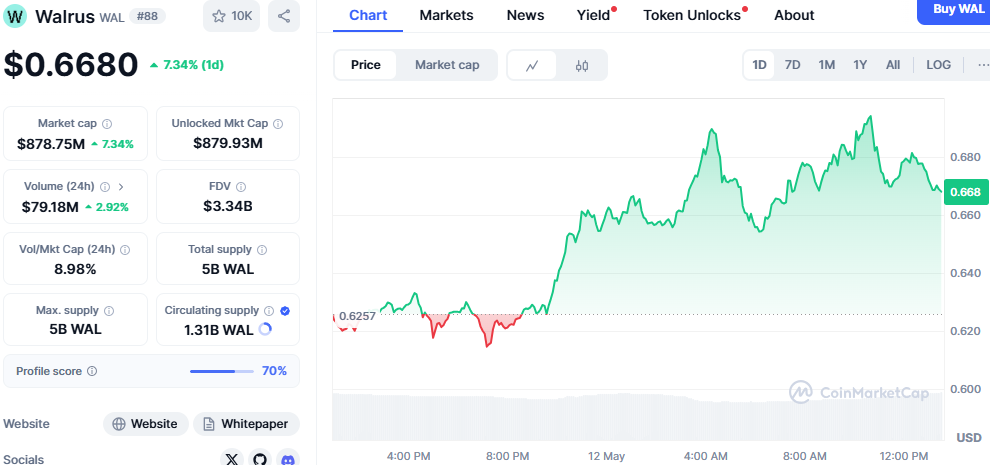Set chart range to All
Image resolution: width=990 pixels, height=465 pixels.
tap(893, 65)
